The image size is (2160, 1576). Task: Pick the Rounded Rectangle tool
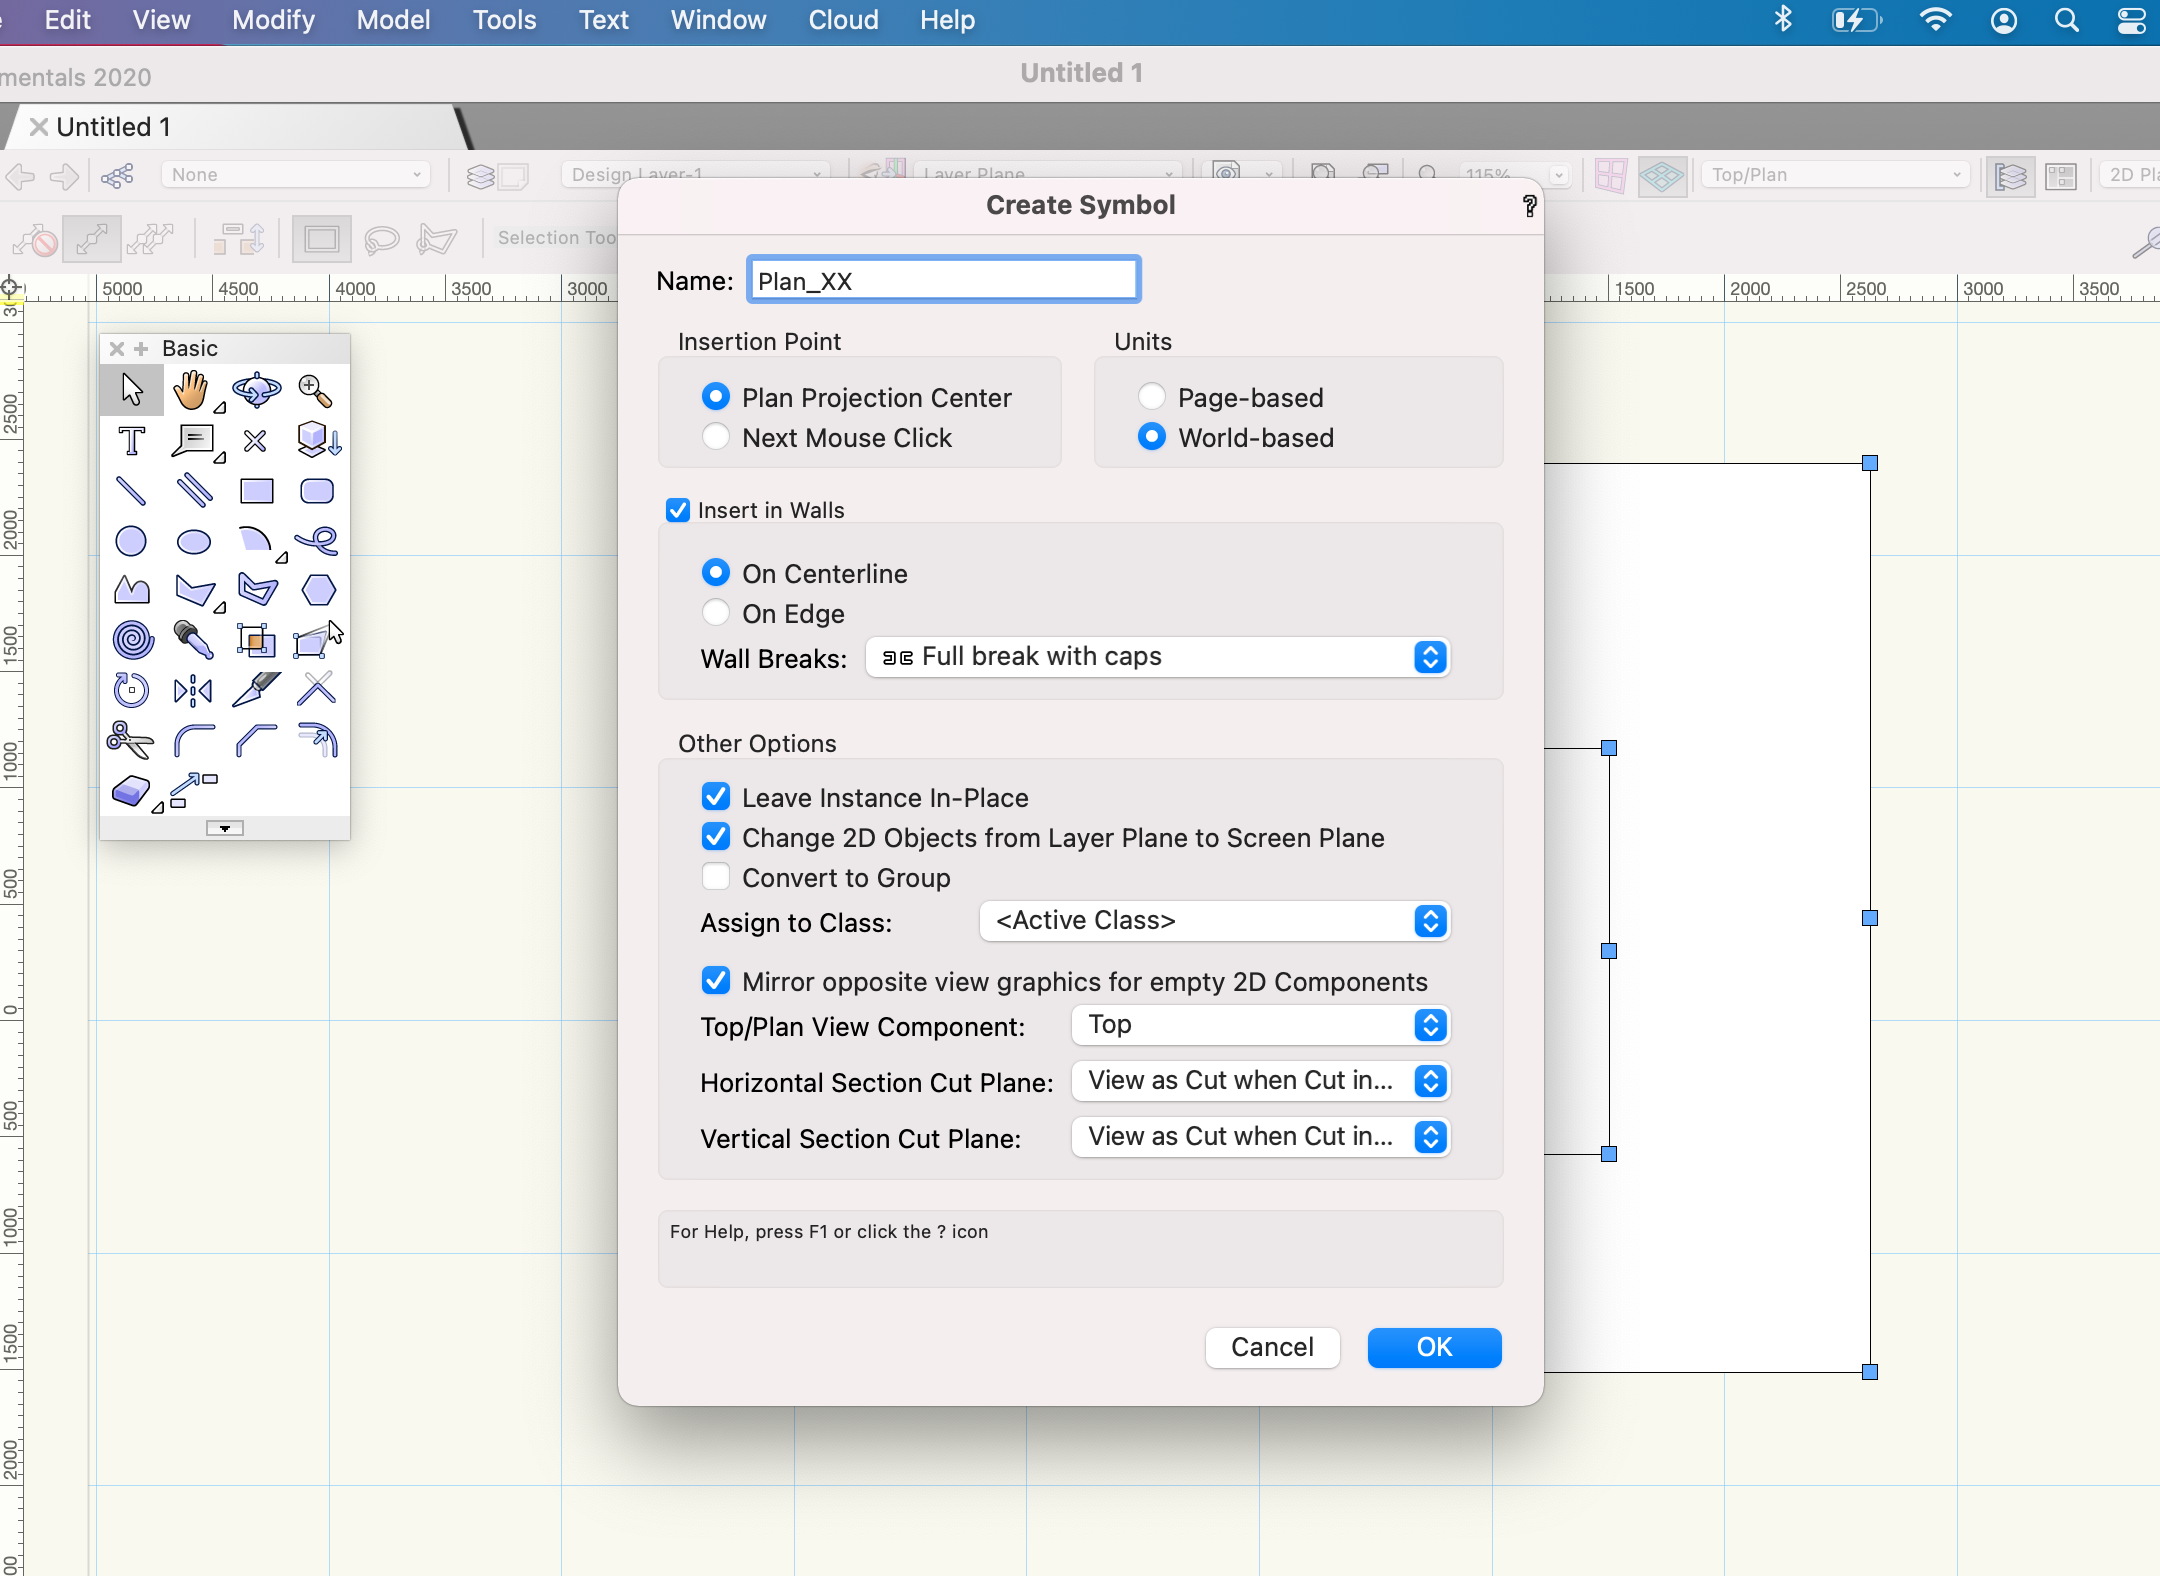pyautogui.click(x=317, y=490)
